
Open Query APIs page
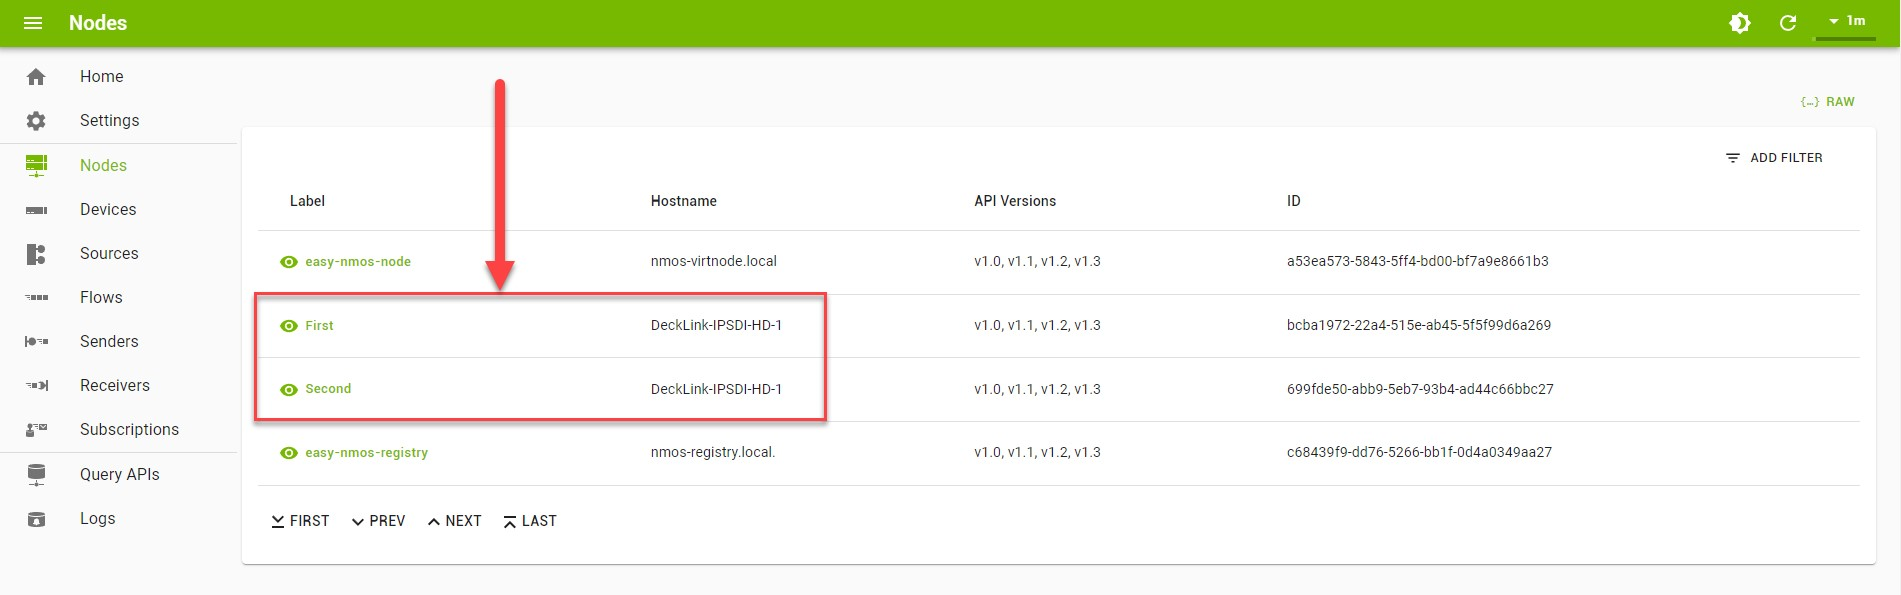point(120,475)
